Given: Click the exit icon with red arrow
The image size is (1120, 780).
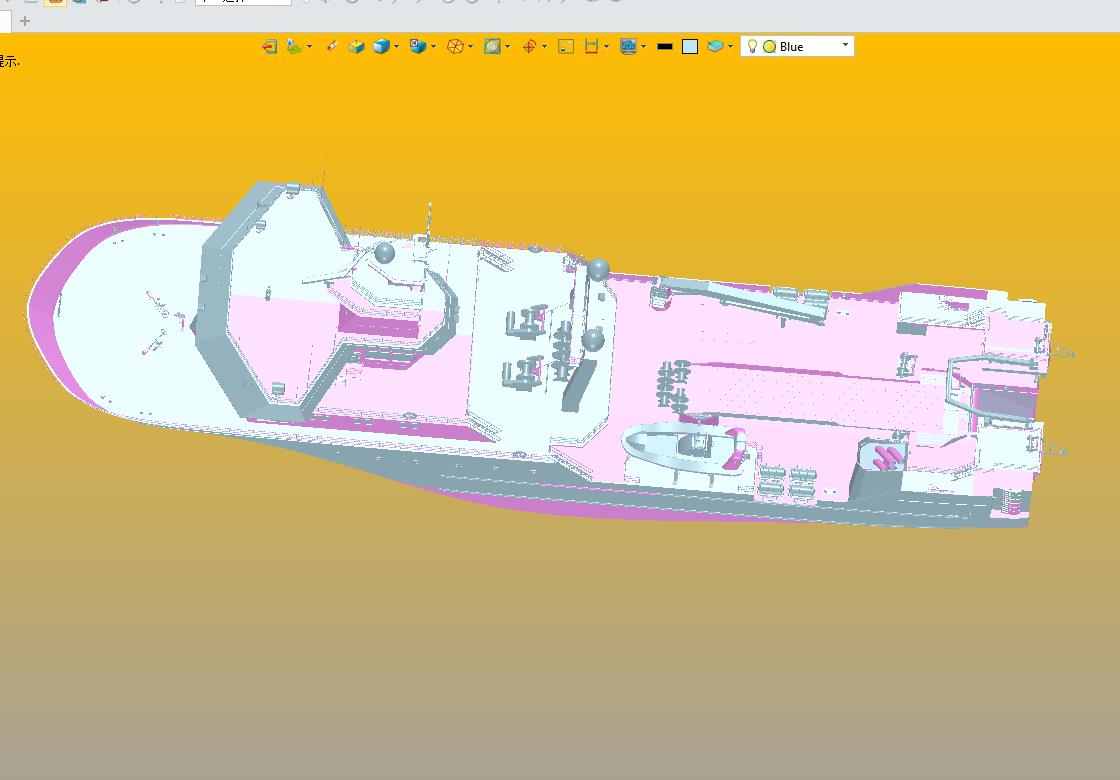Looking at the screenshot, I should pos(269,46).
